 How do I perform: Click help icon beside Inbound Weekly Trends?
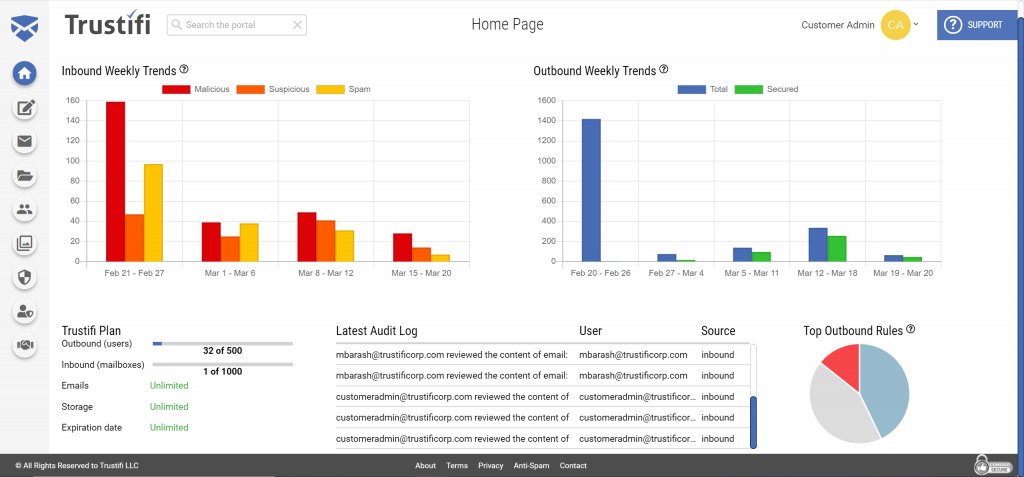pyautogui.click(x=184, y=69)
